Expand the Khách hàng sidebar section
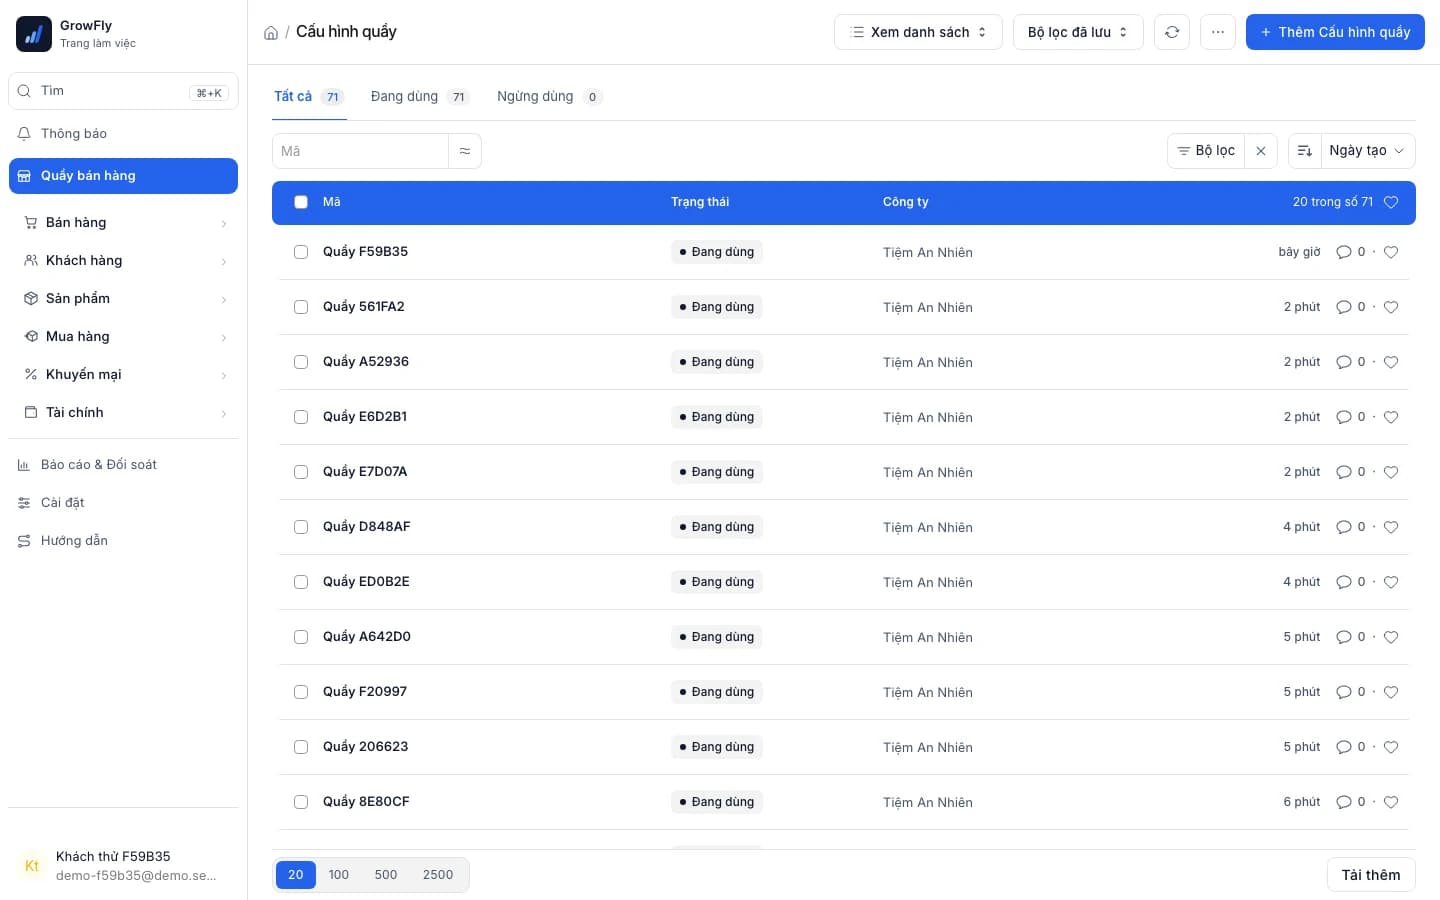The width and height of the screenshot is (1440, 900). click(126, 260)
